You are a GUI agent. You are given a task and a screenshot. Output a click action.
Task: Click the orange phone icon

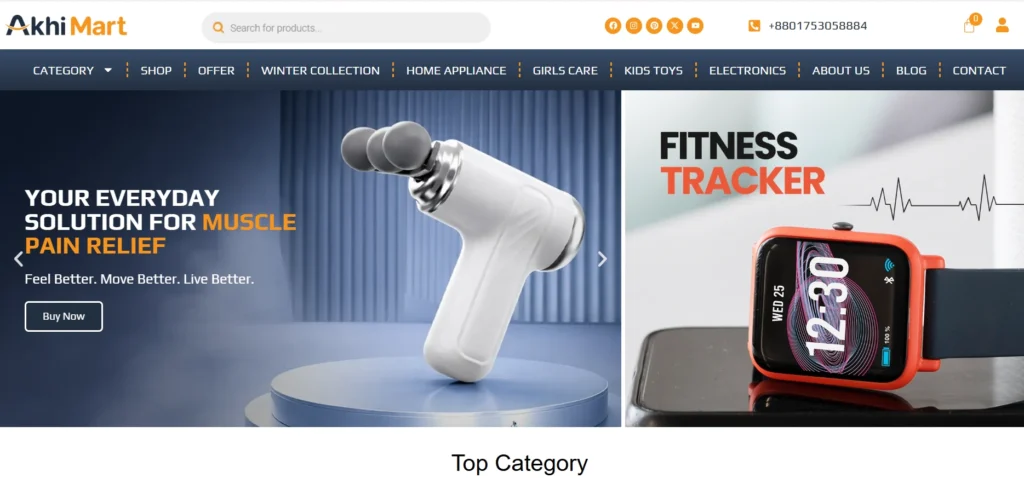click(754, 26)
